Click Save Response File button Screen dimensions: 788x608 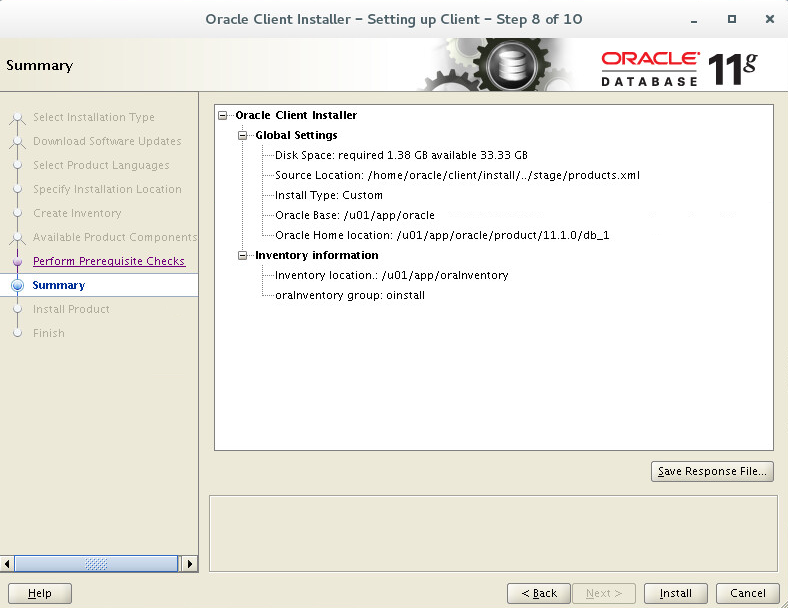(712, 471)
